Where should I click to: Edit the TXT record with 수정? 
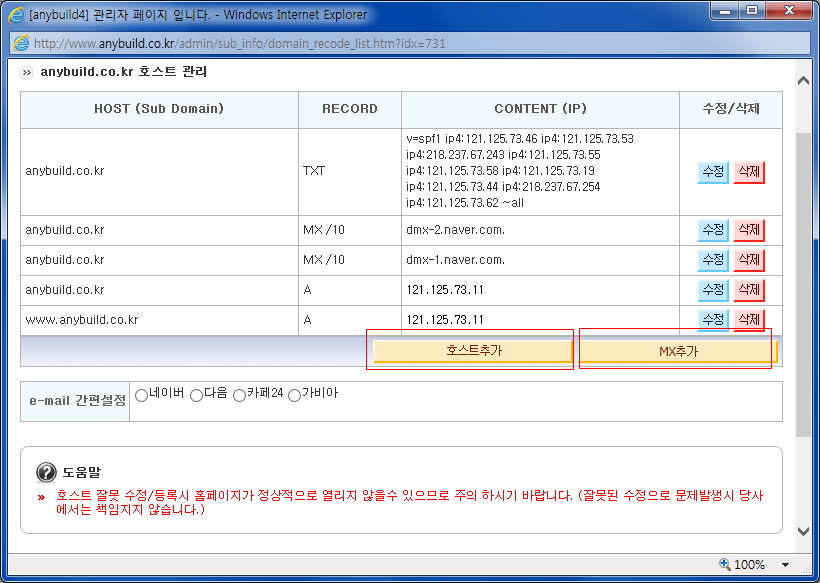tap(713, 172)
